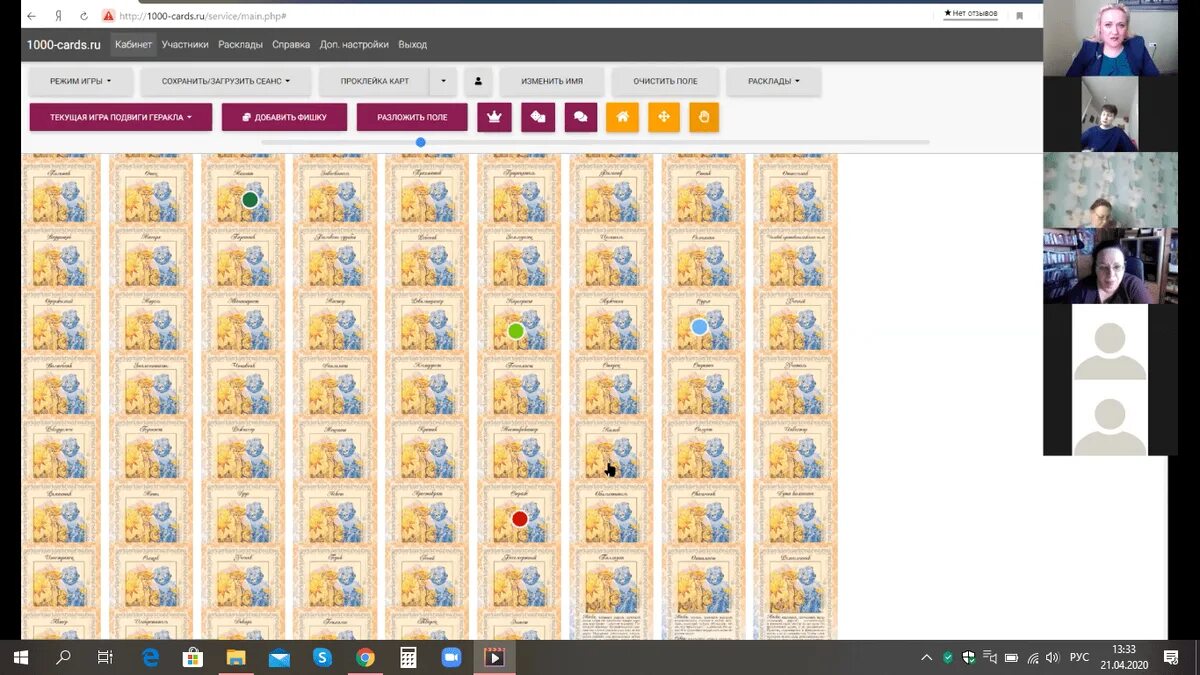Open the 'Участники' menu item
The image size is (1200, 675).
point(185,44)
